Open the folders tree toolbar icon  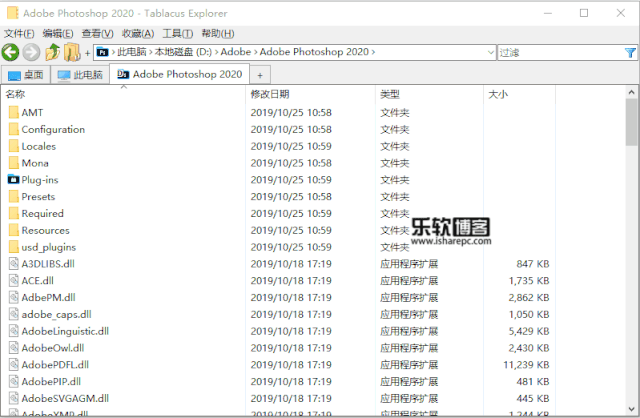(72, 52)
